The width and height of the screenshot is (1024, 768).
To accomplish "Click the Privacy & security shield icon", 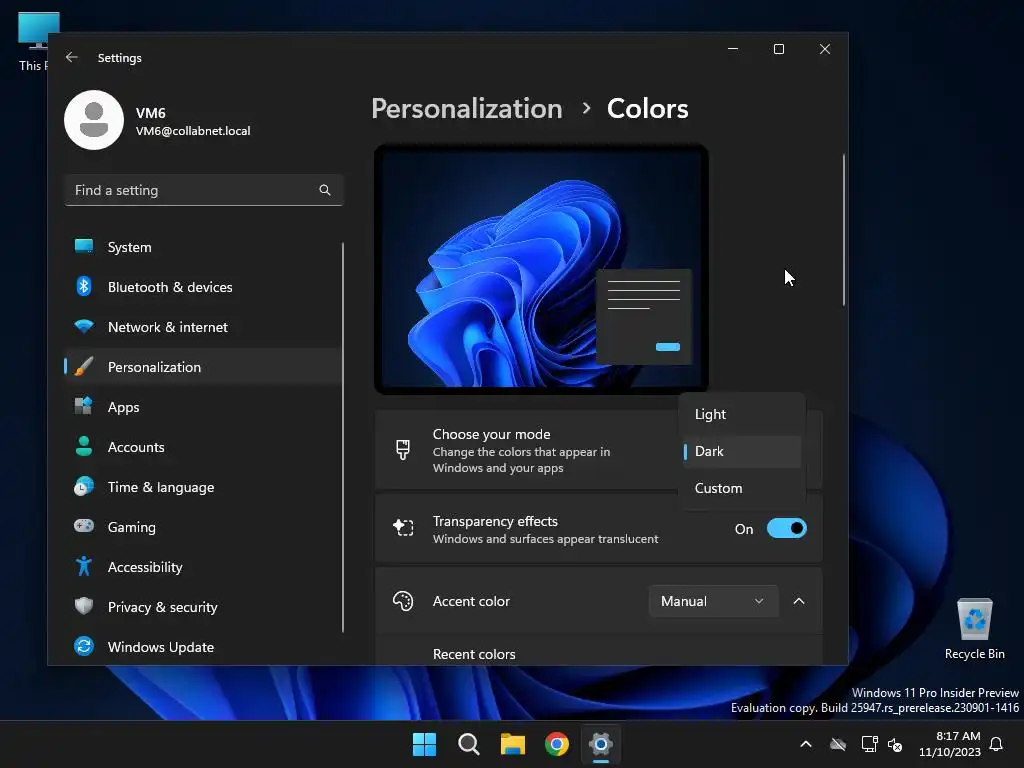I will pos(84,606).
